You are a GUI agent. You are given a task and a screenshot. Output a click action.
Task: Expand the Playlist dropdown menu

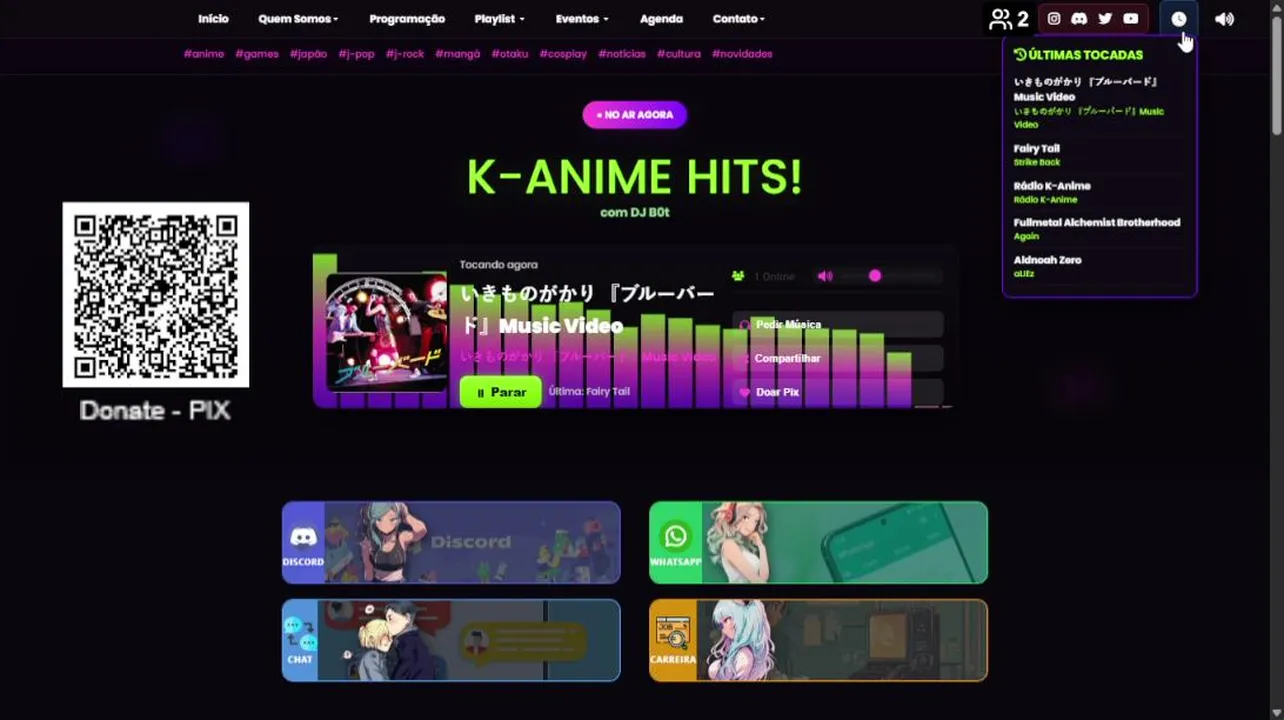(x=499, y=19)
